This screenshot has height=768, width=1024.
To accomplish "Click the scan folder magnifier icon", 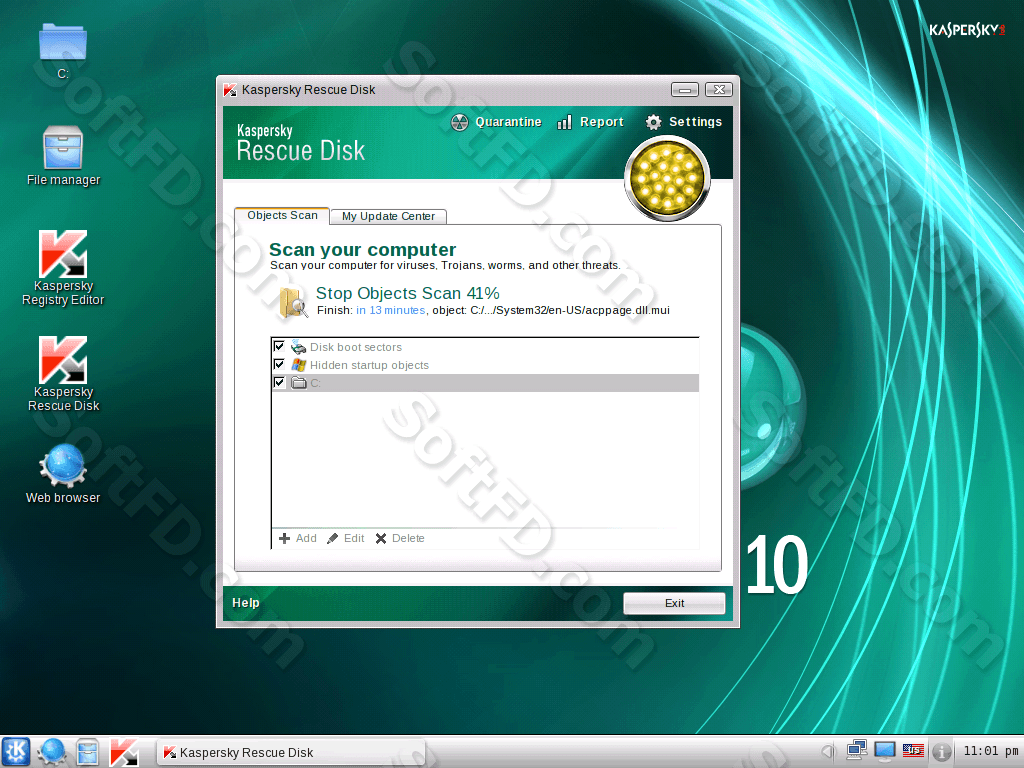I will (293, 302).
